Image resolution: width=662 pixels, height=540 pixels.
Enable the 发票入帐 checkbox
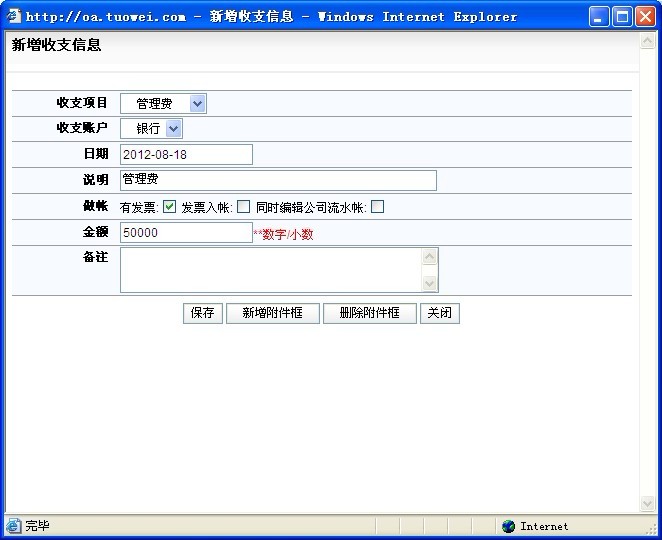coord(243,207)
